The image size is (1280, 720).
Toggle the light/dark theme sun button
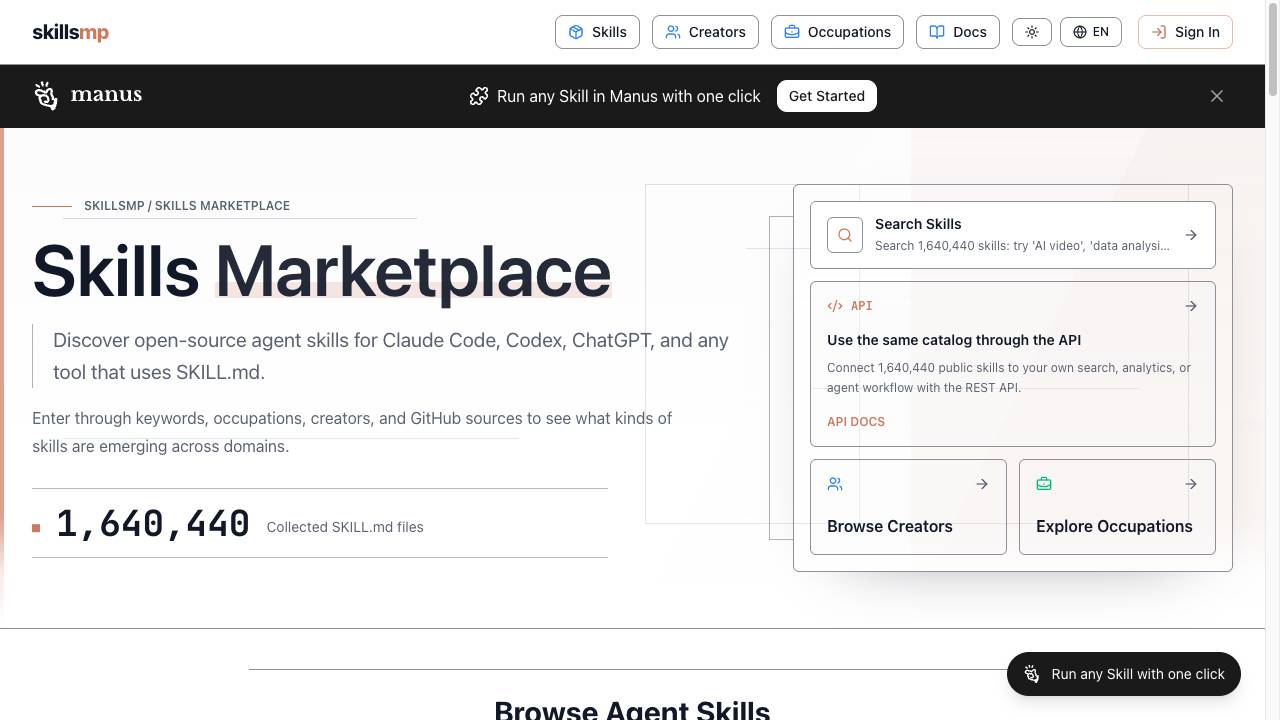tap(1032, 32)
